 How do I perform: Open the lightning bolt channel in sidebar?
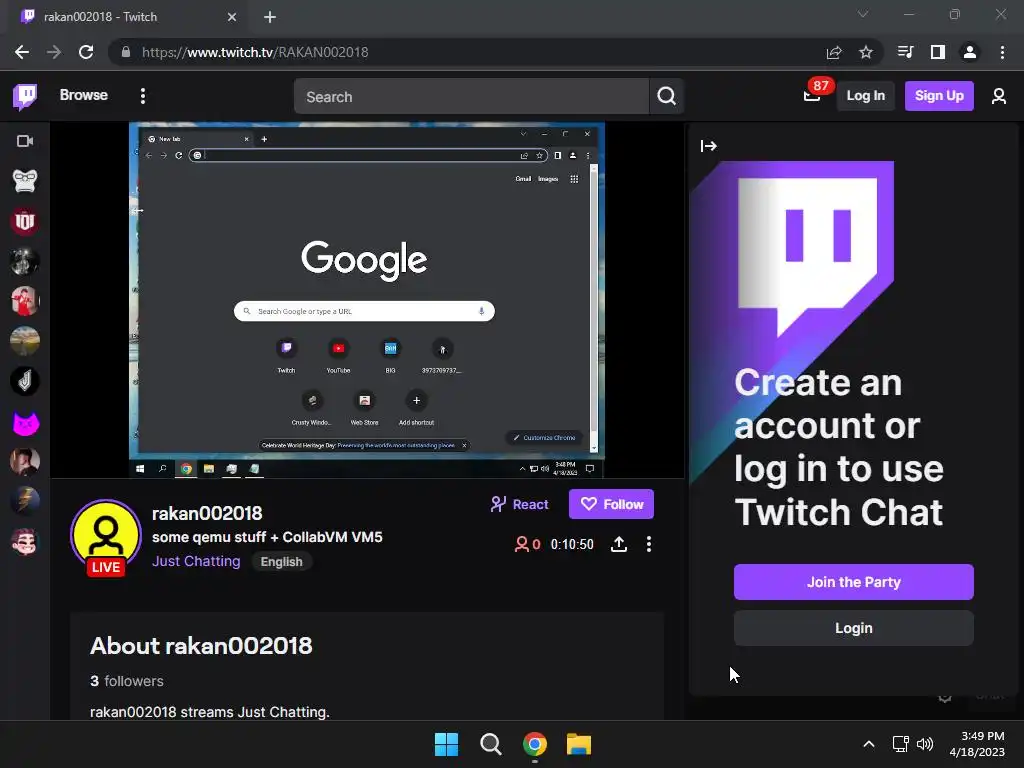pos(25,502)
